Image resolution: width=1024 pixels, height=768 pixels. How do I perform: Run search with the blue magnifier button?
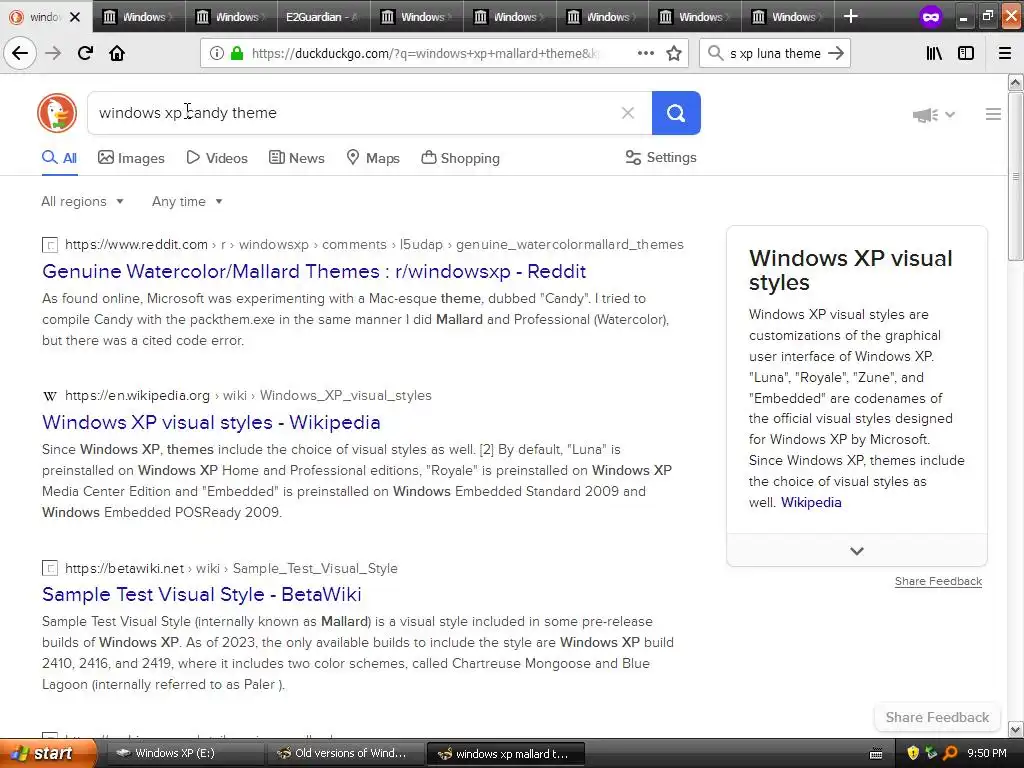(x=676, y=113)
